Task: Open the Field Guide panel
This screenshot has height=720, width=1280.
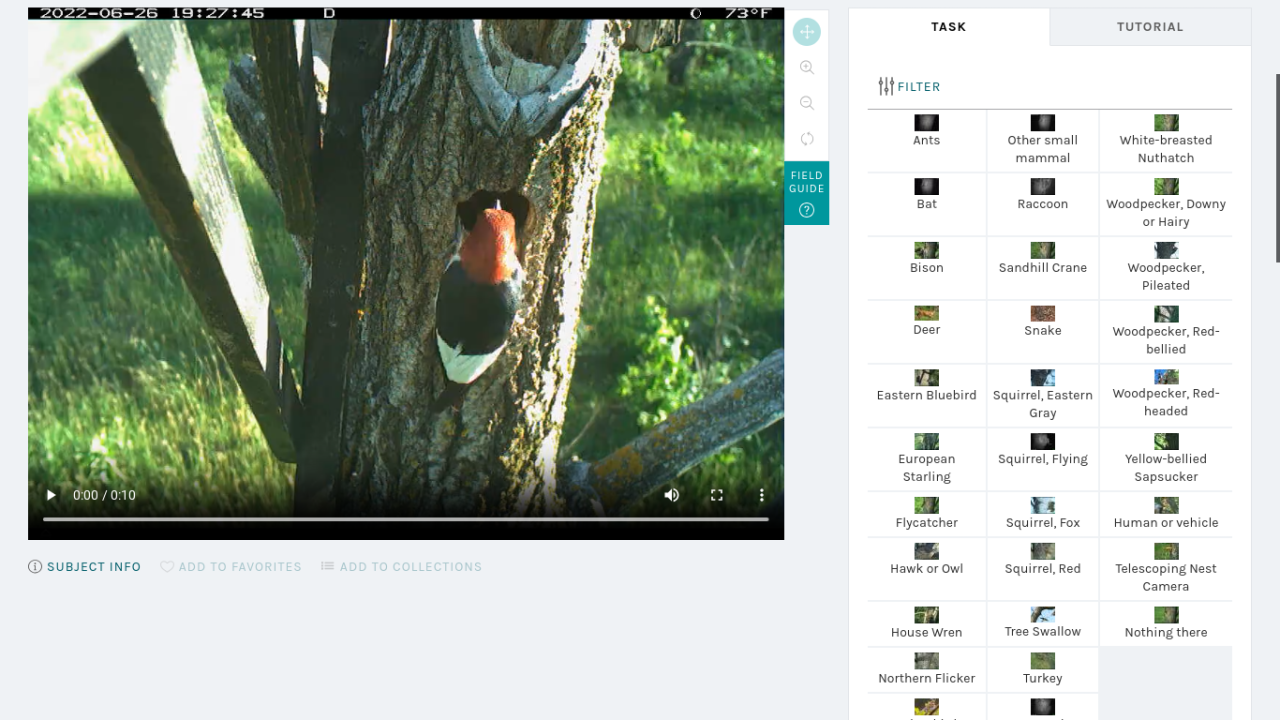Action: 807,193
